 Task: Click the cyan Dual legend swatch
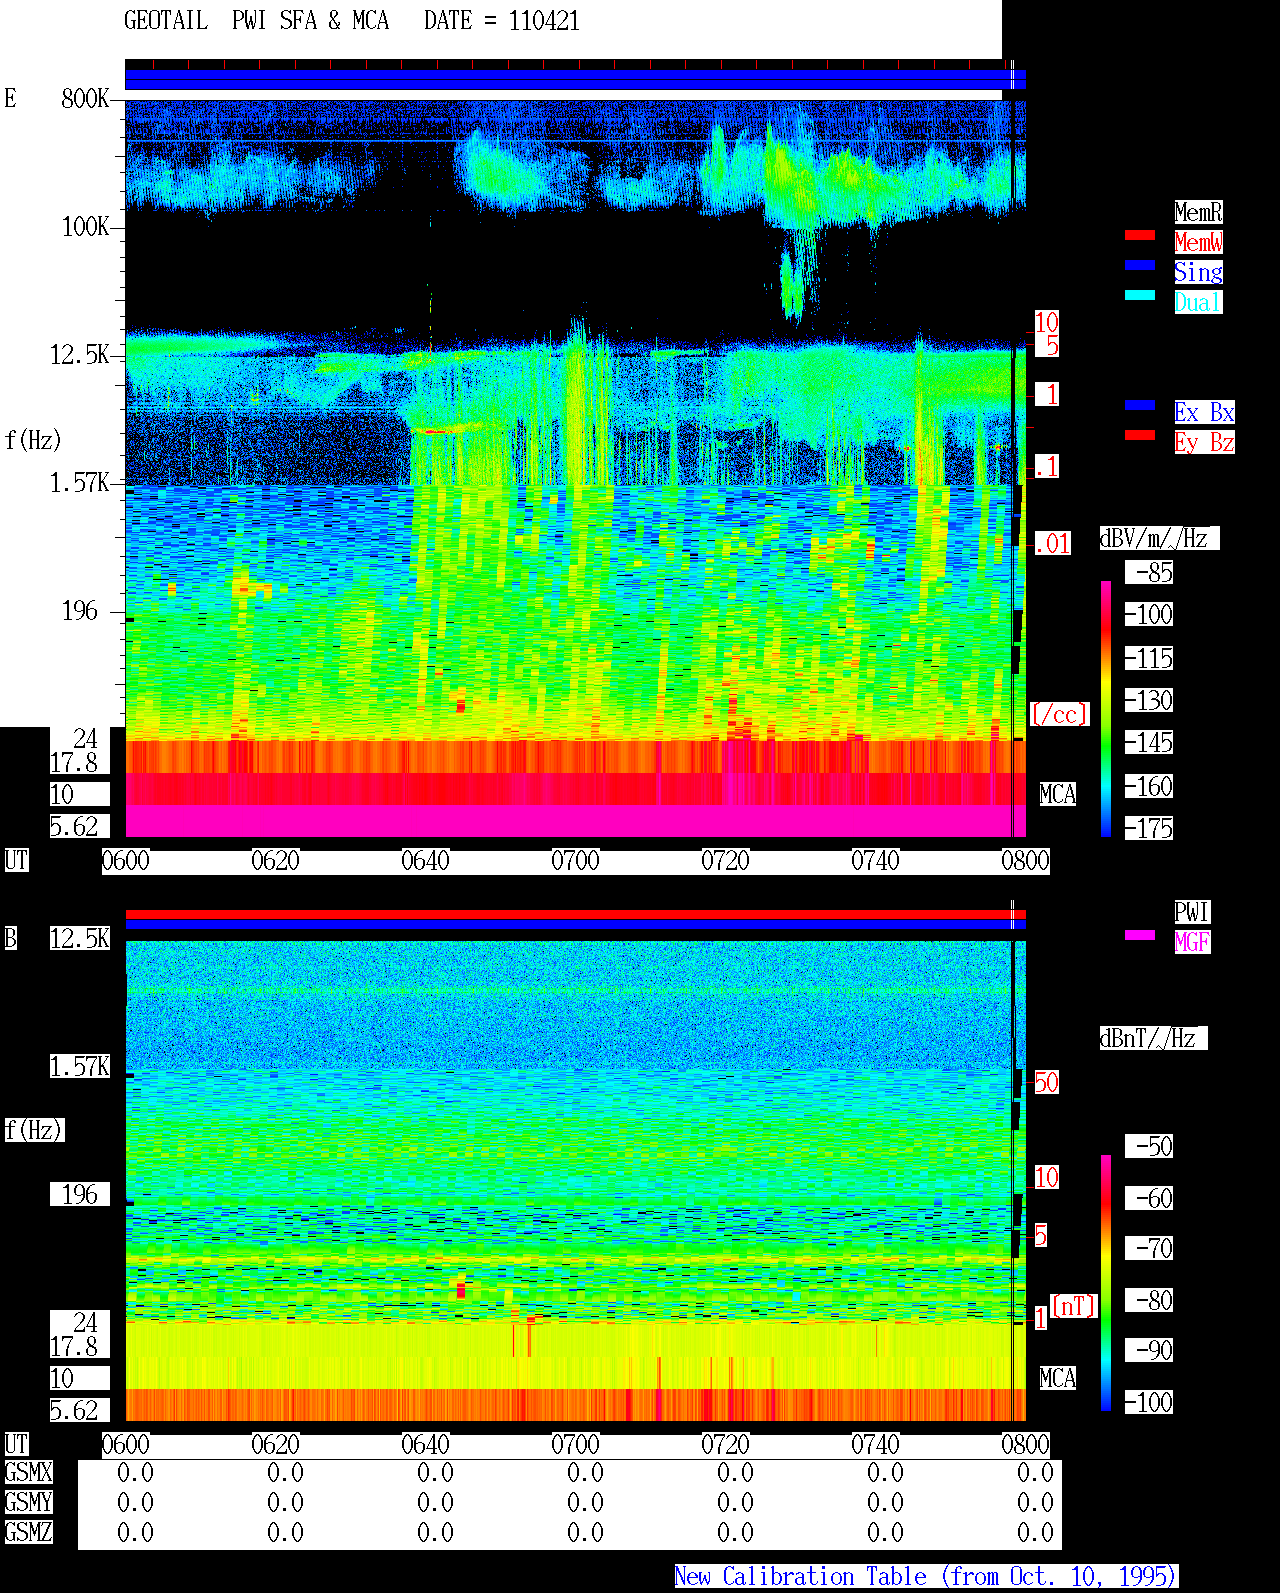coord(1140,295)
